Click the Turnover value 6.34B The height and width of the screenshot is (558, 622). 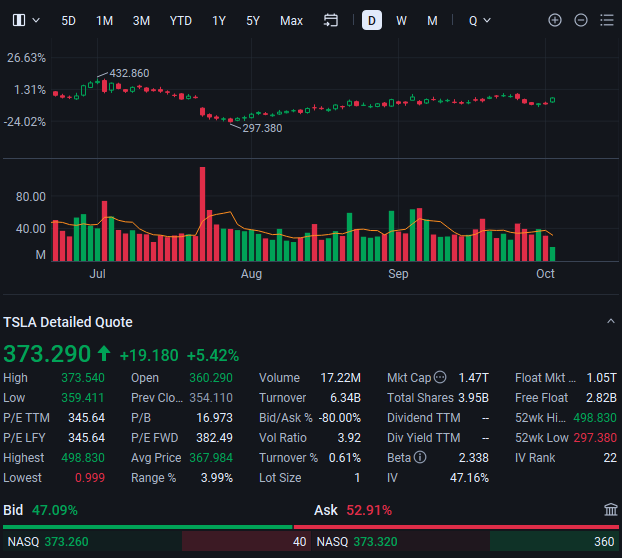click(346, 398)
